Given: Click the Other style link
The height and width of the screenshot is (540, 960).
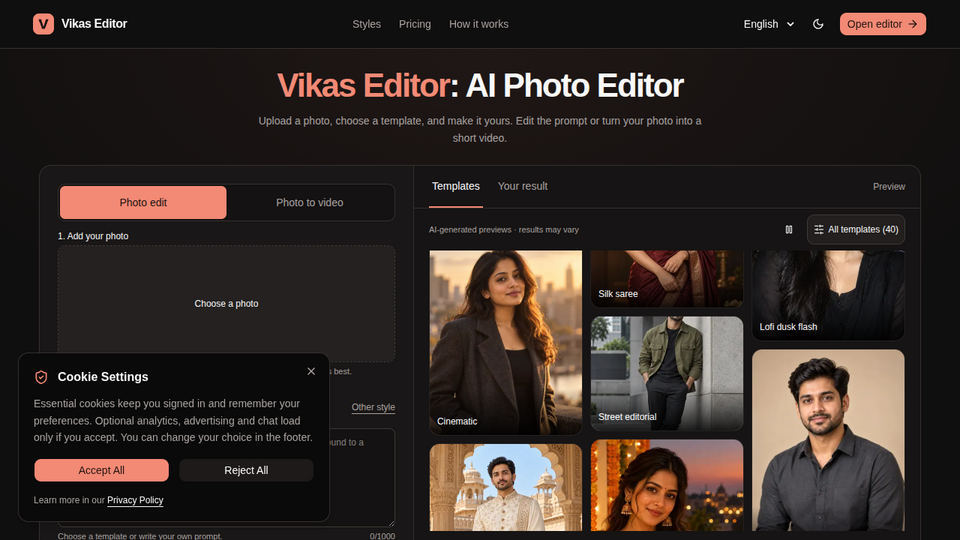Looking at the screenshot, I should coord(373,407).
